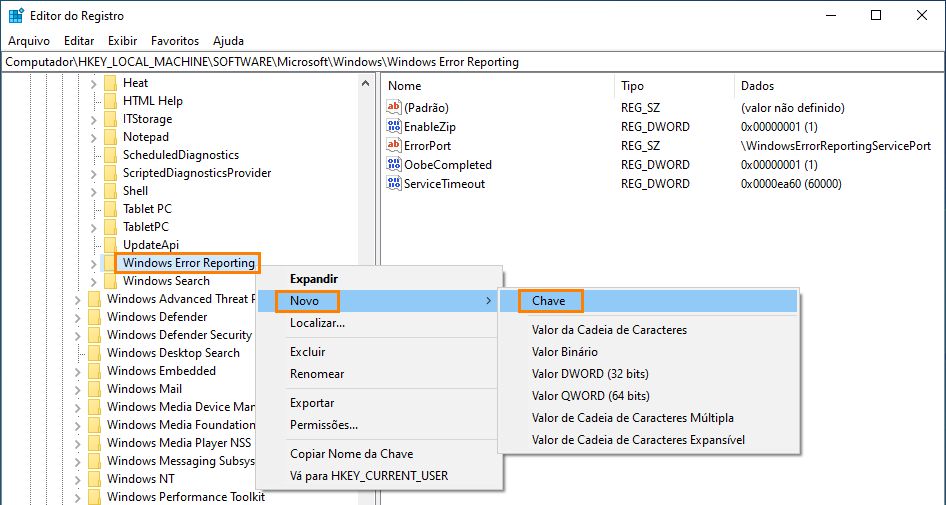Image resolution: width=946 pixels, height=505 pixels.
Task: Expand the Windows Search key arrow
Action: pyautogui.click(x=94, y=282)
